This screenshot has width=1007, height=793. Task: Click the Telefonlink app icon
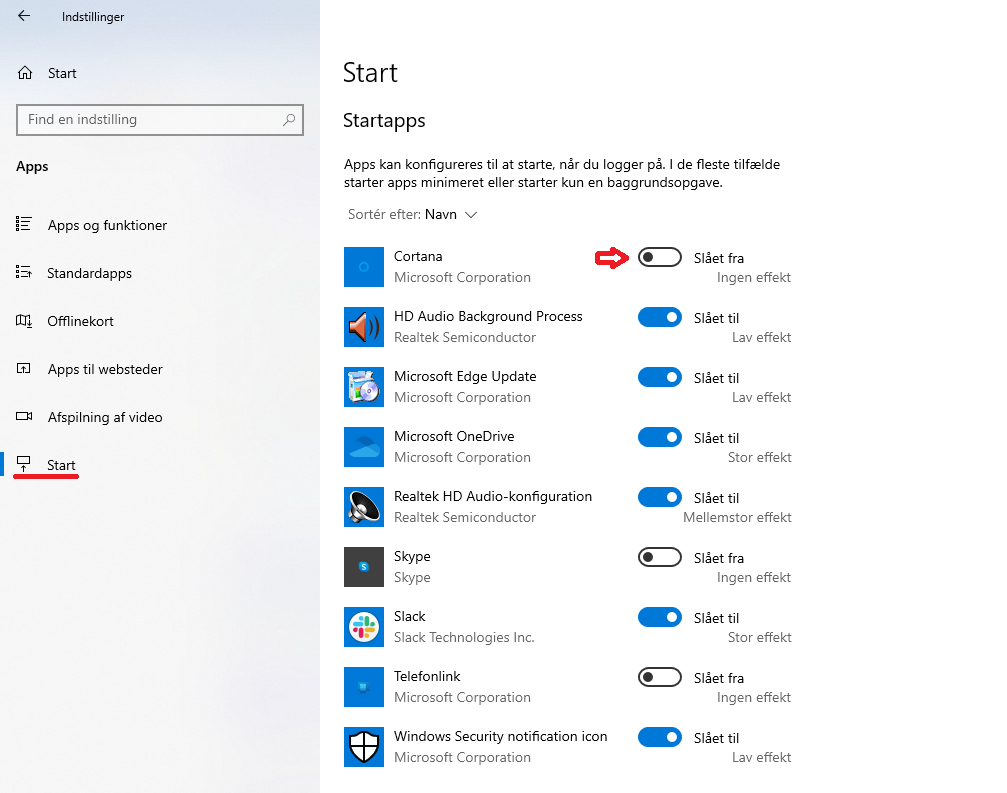[x=363, y=686]
